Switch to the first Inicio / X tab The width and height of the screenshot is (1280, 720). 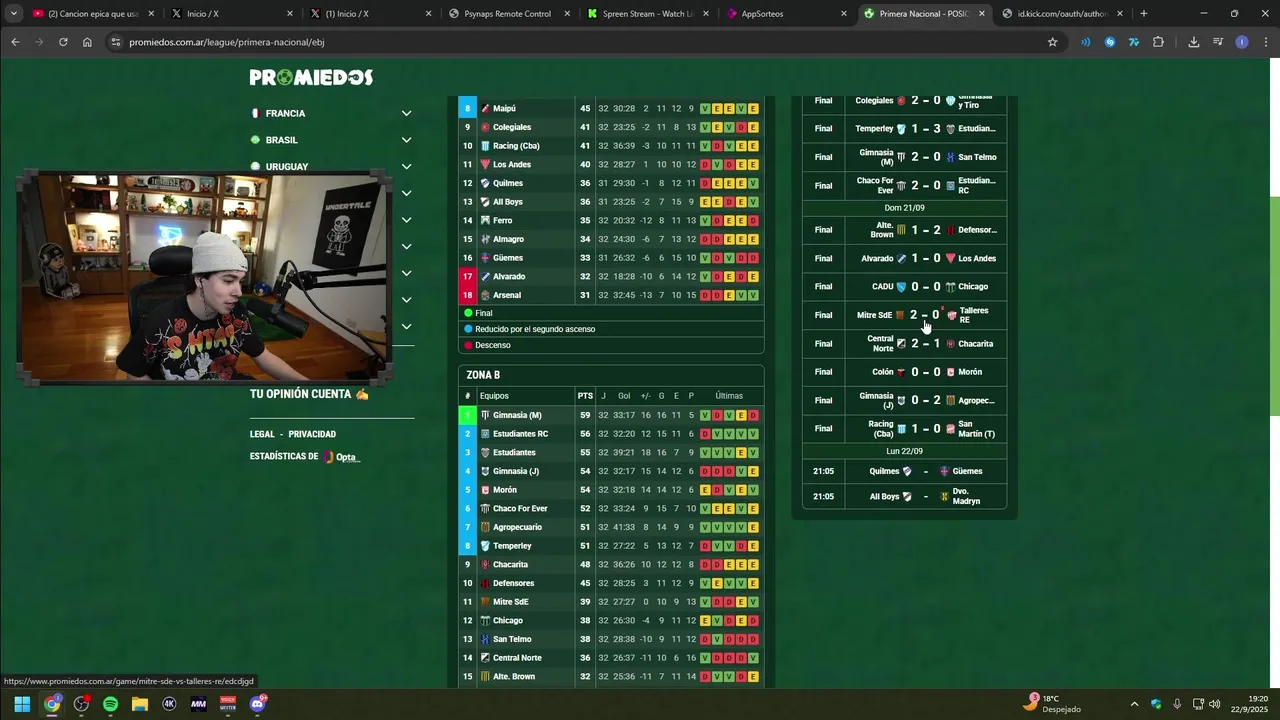230,14
